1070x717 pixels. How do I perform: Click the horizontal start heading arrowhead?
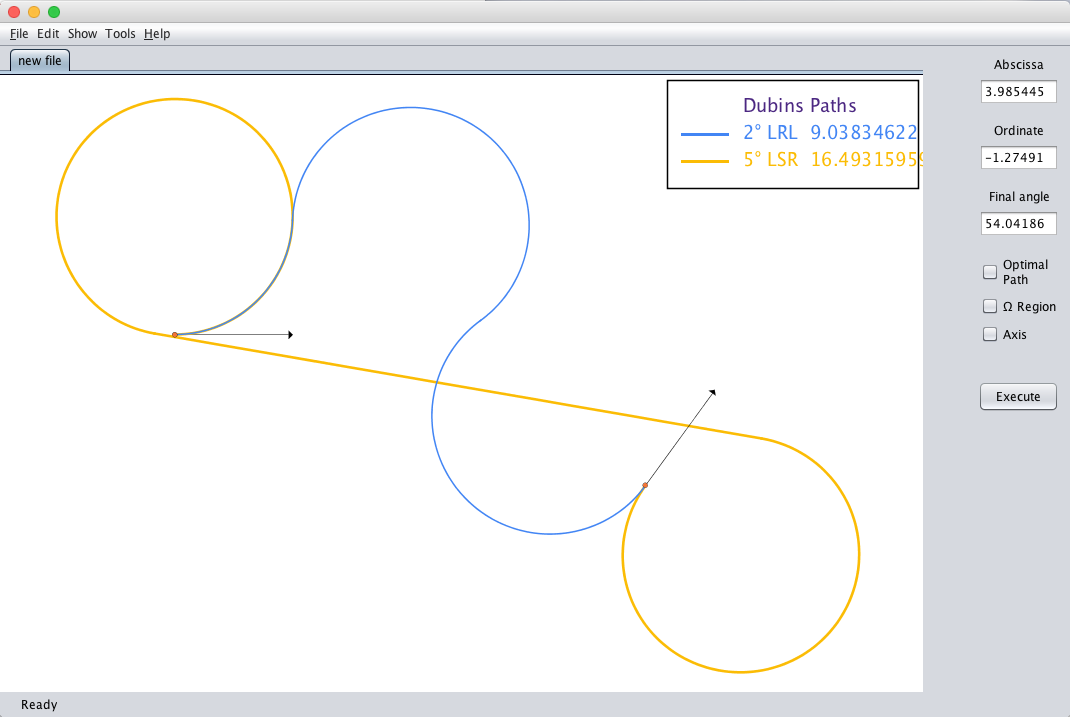290,334
